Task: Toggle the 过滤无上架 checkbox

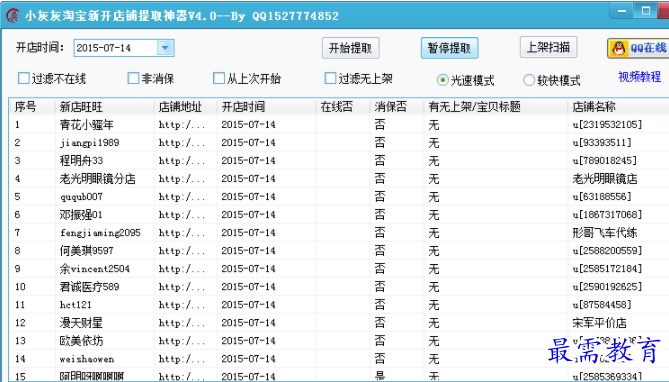Action: pyautogui.click(x=330, y=78)
